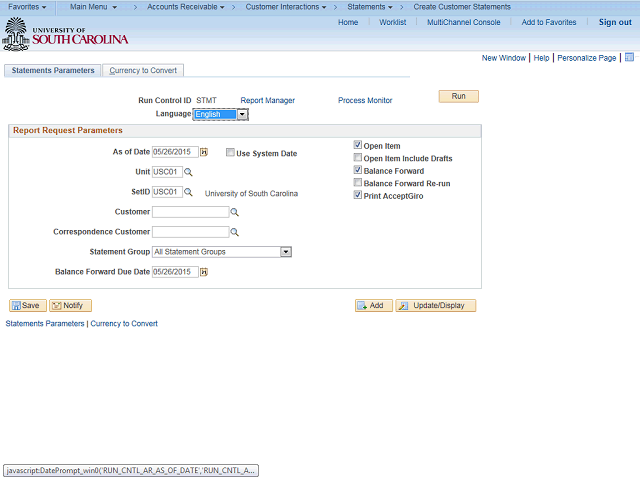
Task: Expand the Statements breadcrumb menu
Action: pos(370,7)
